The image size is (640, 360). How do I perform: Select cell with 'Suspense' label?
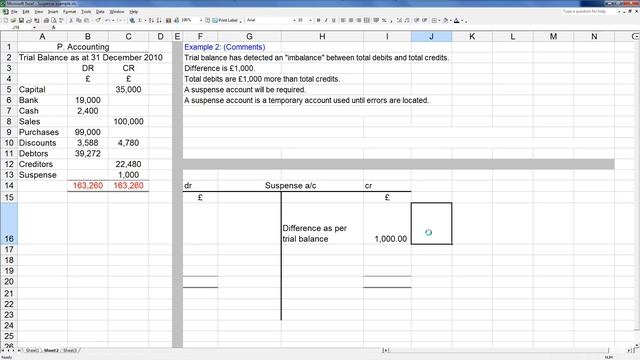42,175
